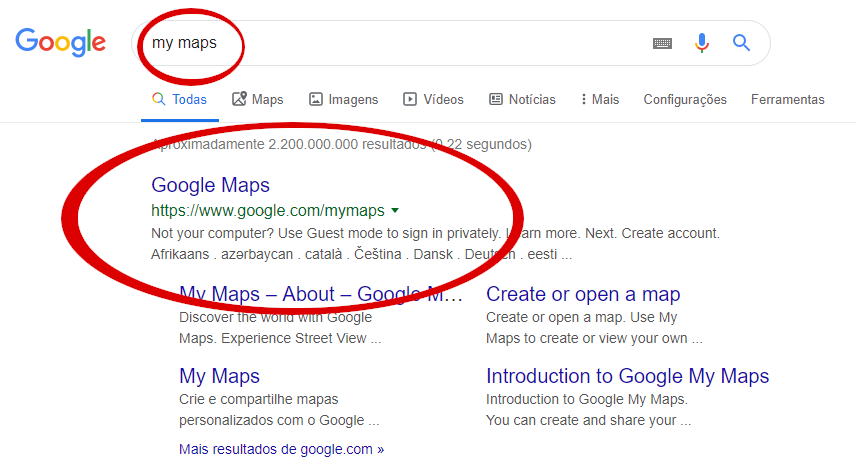856x464 pixels.
Task: Open 'My Maps – About – Google M...' link
Action: click(x=320, y=294)
